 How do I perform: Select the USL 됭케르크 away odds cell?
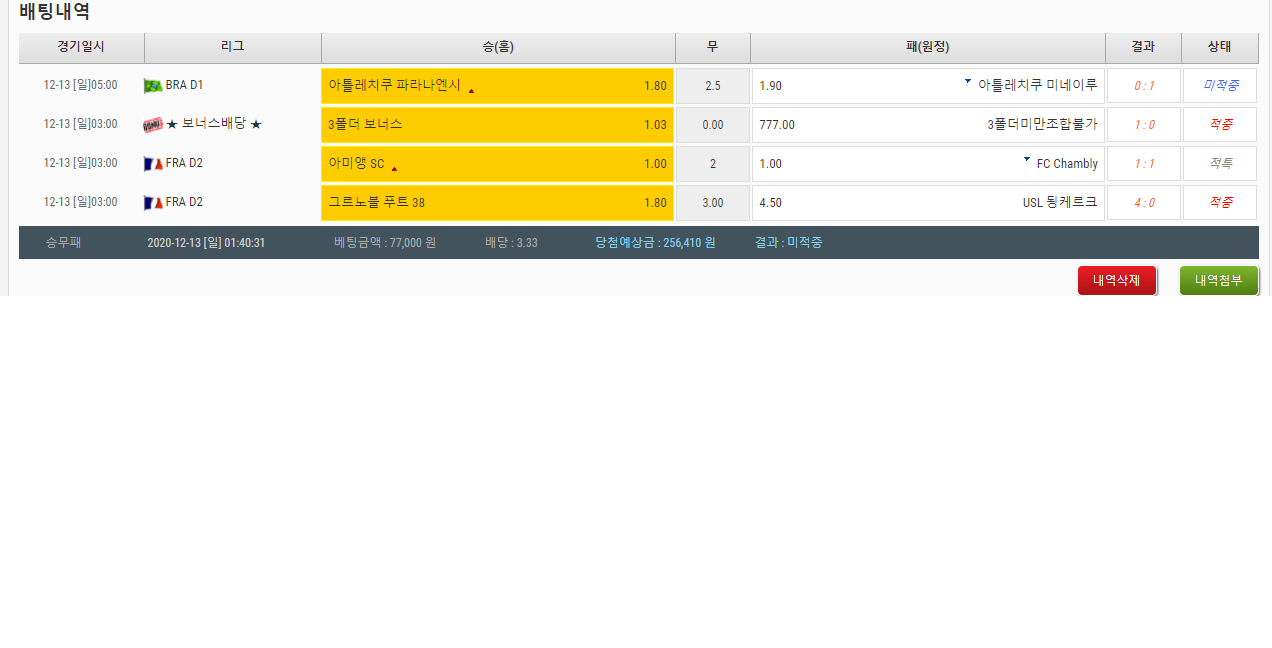[x=927, y=203]
